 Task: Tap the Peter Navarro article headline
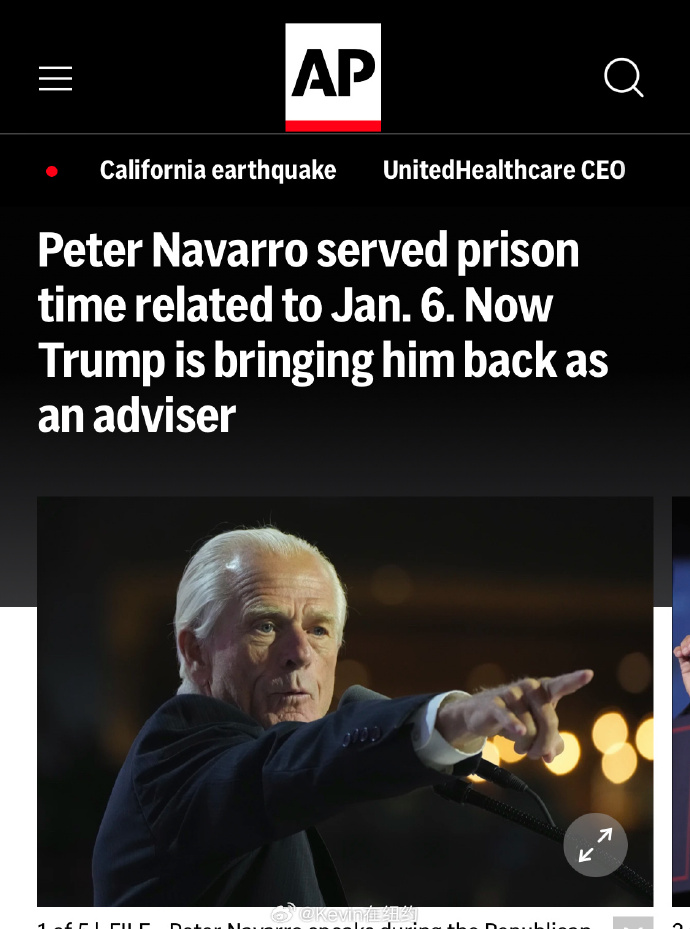coord(323,332)
